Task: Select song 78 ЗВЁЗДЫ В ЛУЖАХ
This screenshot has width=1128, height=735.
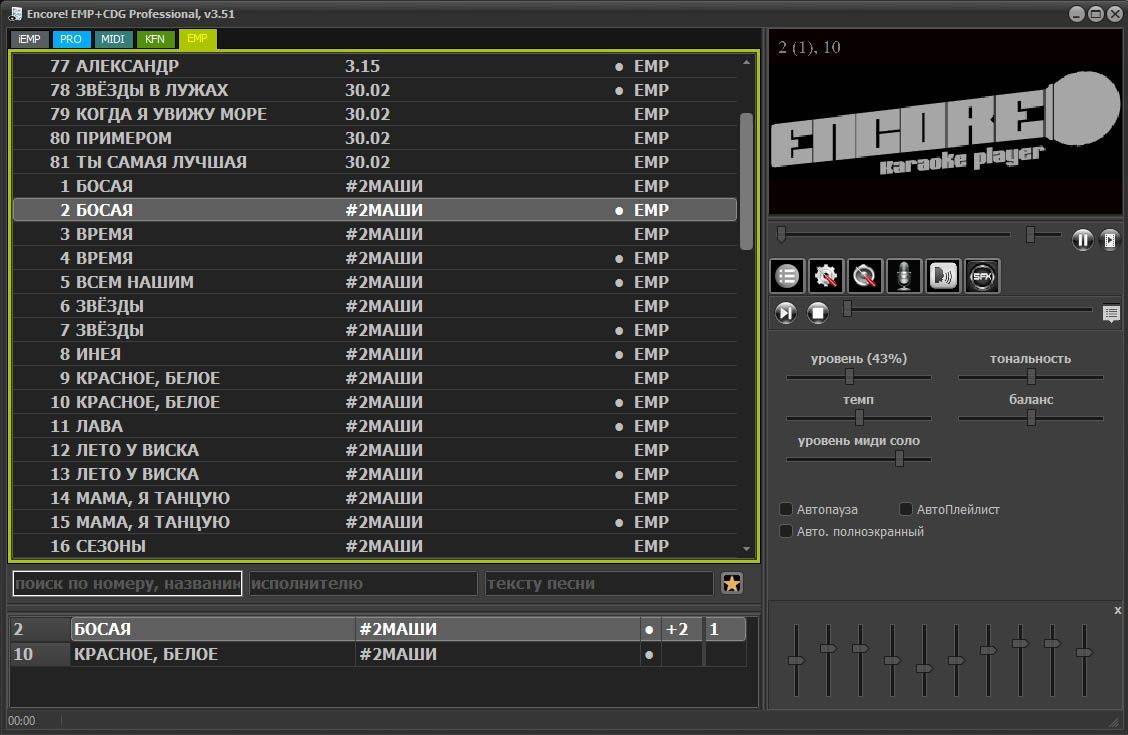Action: click(375, 90)
